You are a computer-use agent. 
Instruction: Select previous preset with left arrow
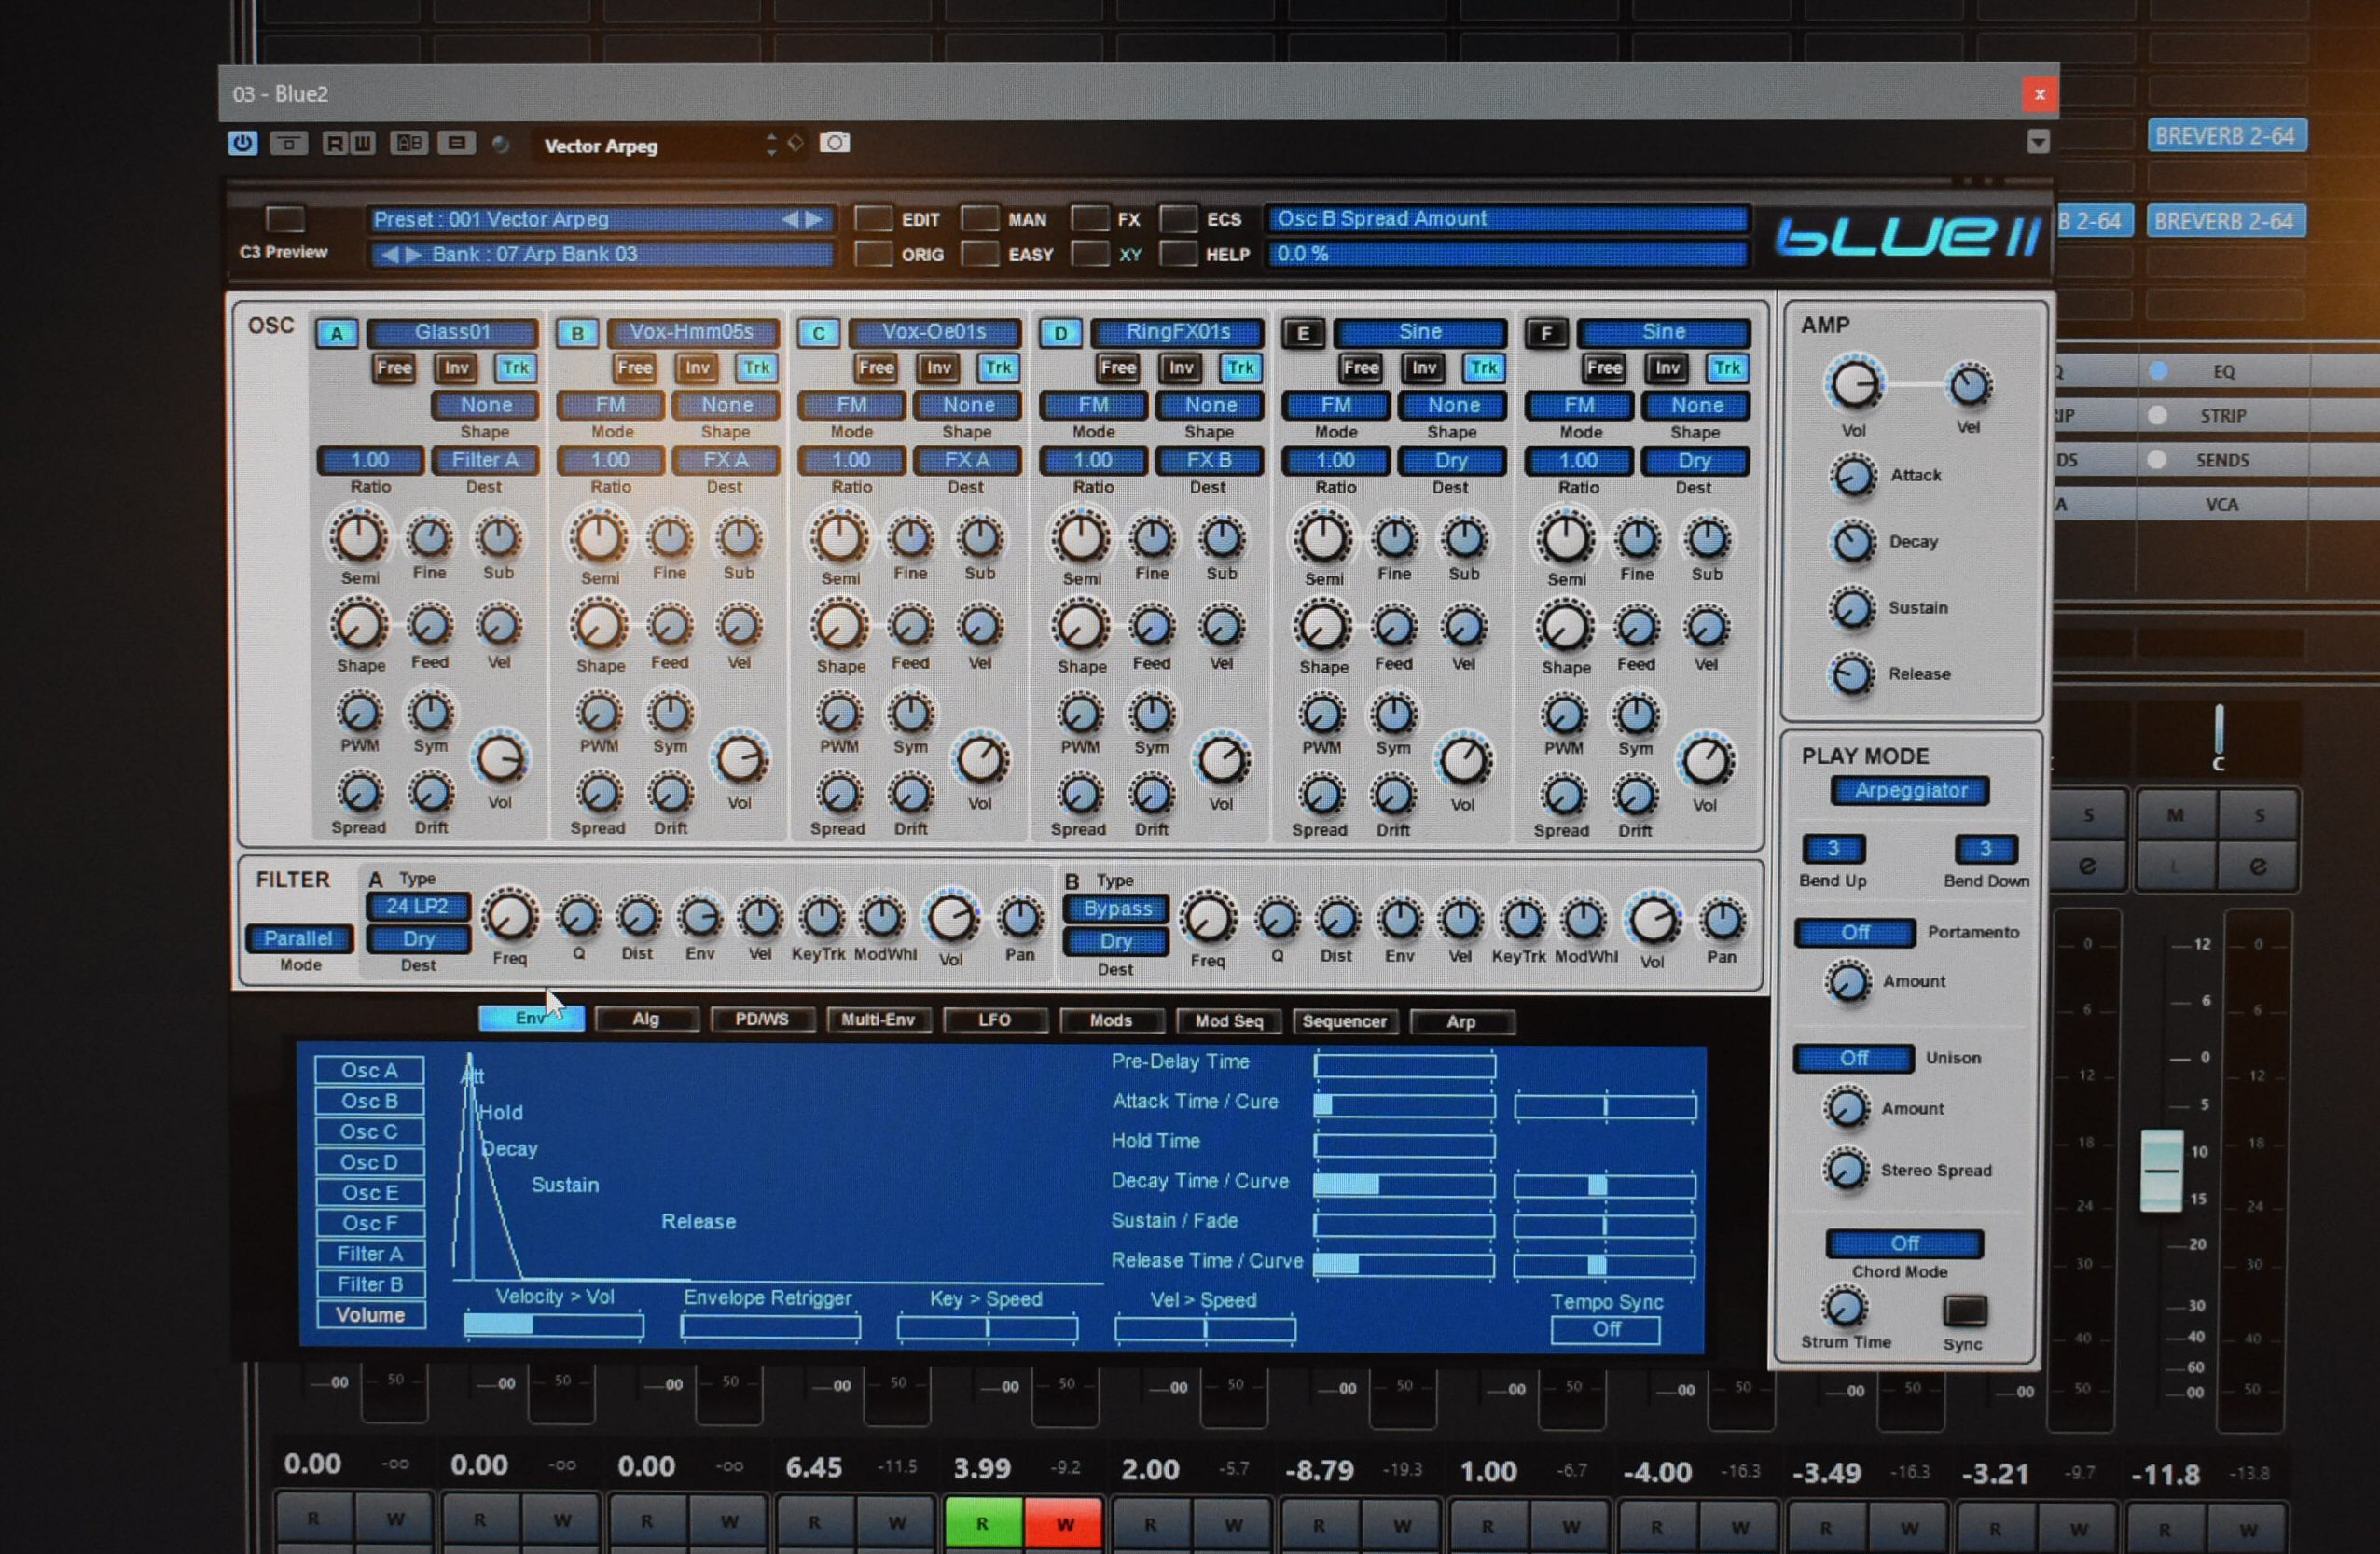tap(789, 219)
